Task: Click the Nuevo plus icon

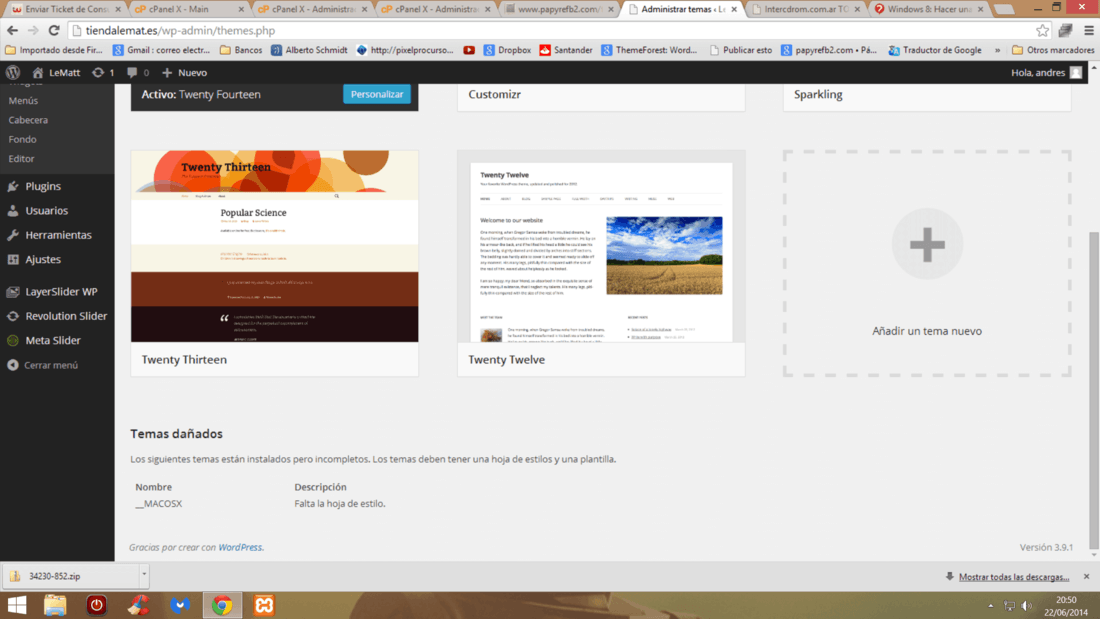Action: coord(167,72)
